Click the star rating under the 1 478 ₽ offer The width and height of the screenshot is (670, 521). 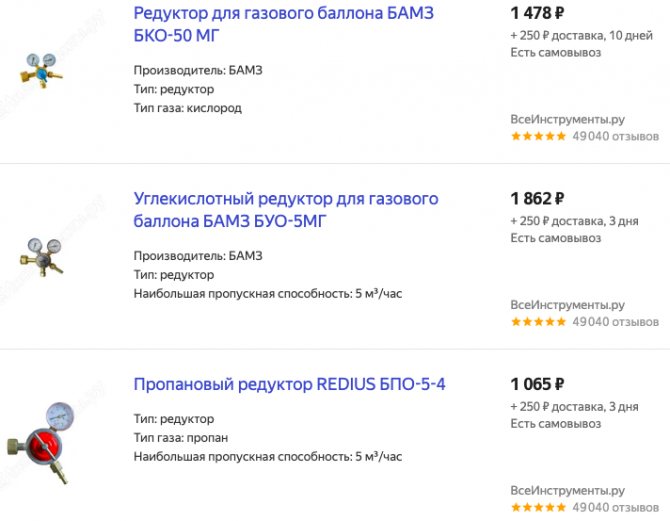538,136
